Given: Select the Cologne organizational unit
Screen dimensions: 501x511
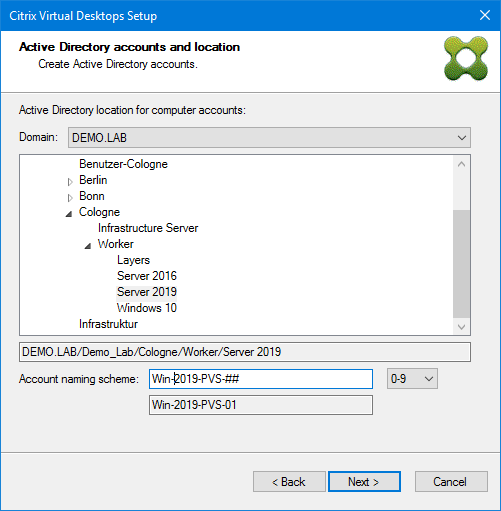Looking at the screenshot, I should 99,212.
